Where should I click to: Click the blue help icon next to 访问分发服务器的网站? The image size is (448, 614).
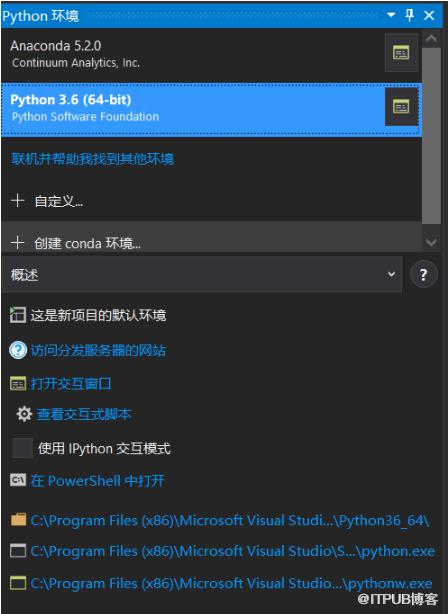[18, 350]
